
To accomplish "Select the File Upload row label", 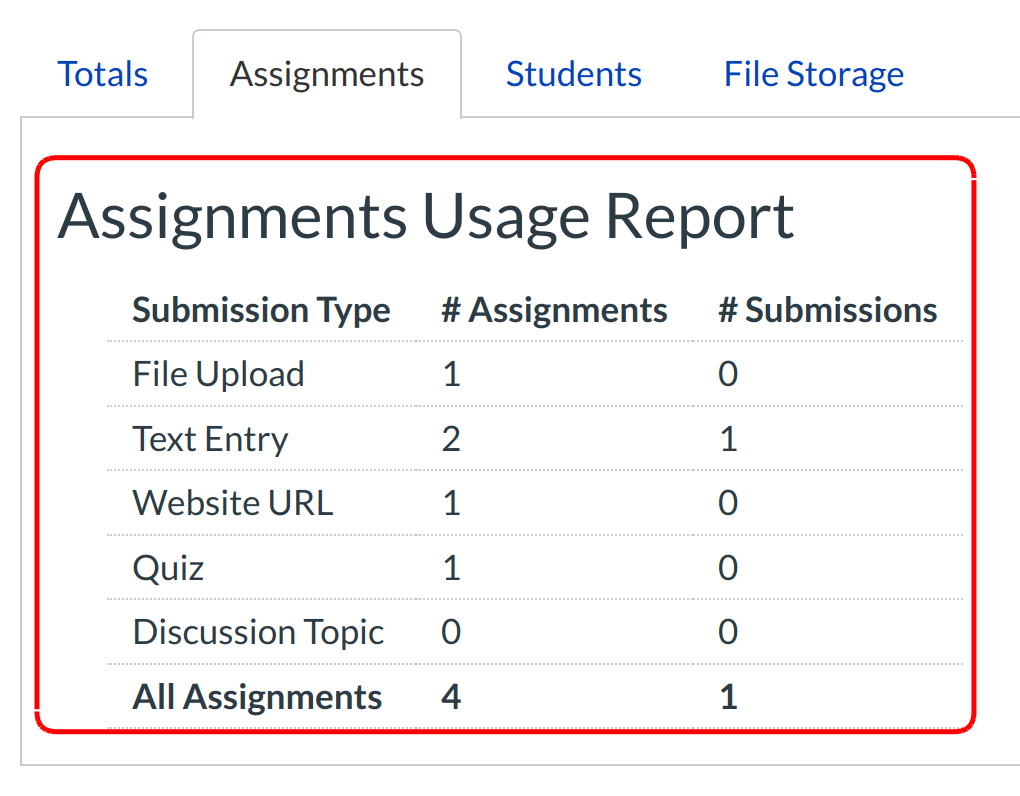I will tap(218, 374).
